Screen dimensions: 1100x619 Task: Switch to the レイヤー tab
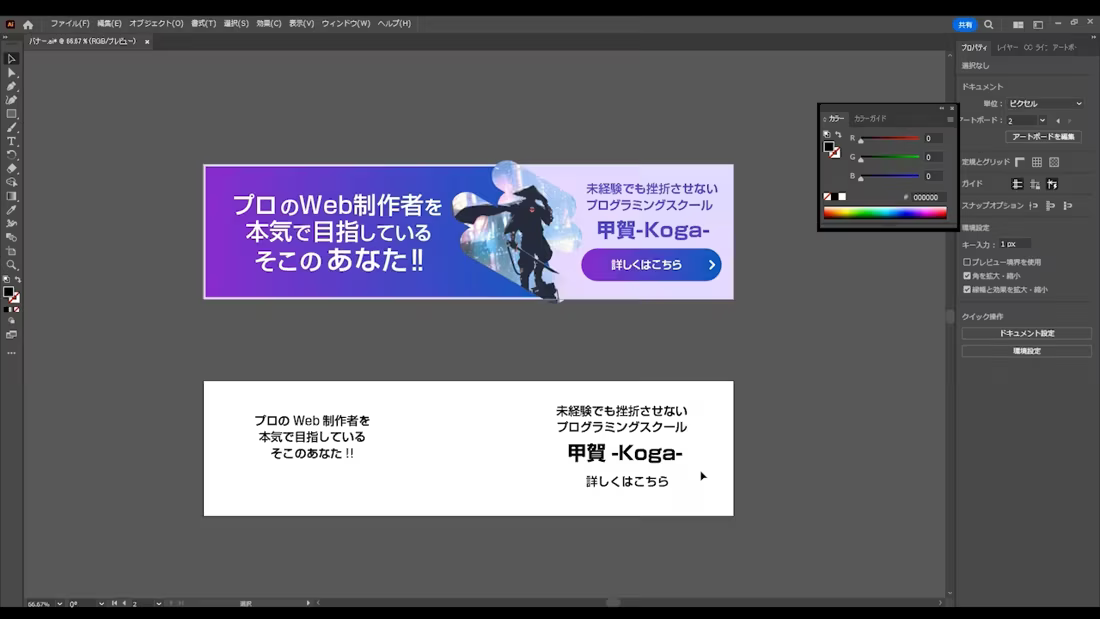point(1007,48)
